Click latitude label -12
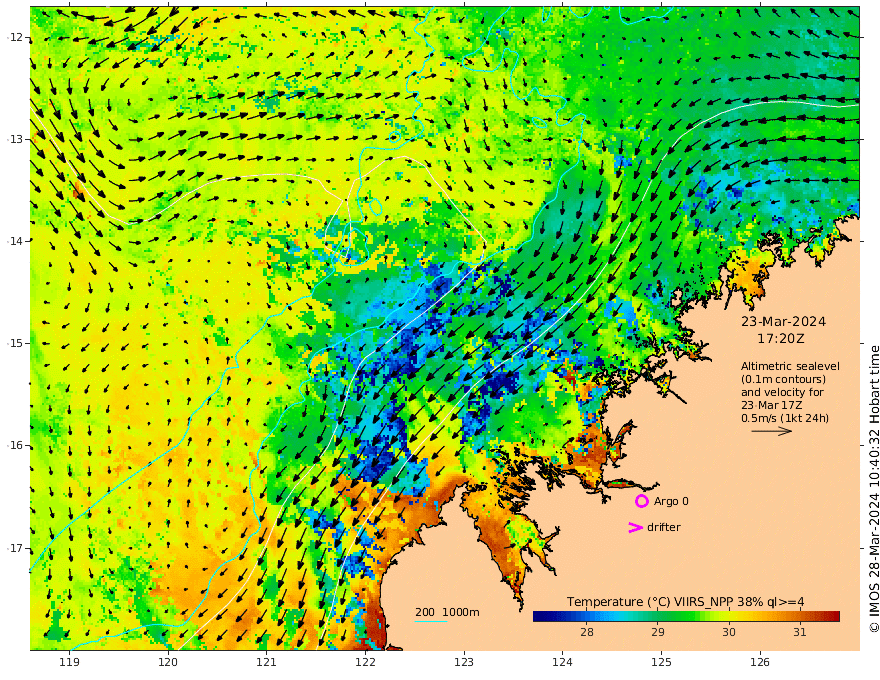 tap(15, 37)
